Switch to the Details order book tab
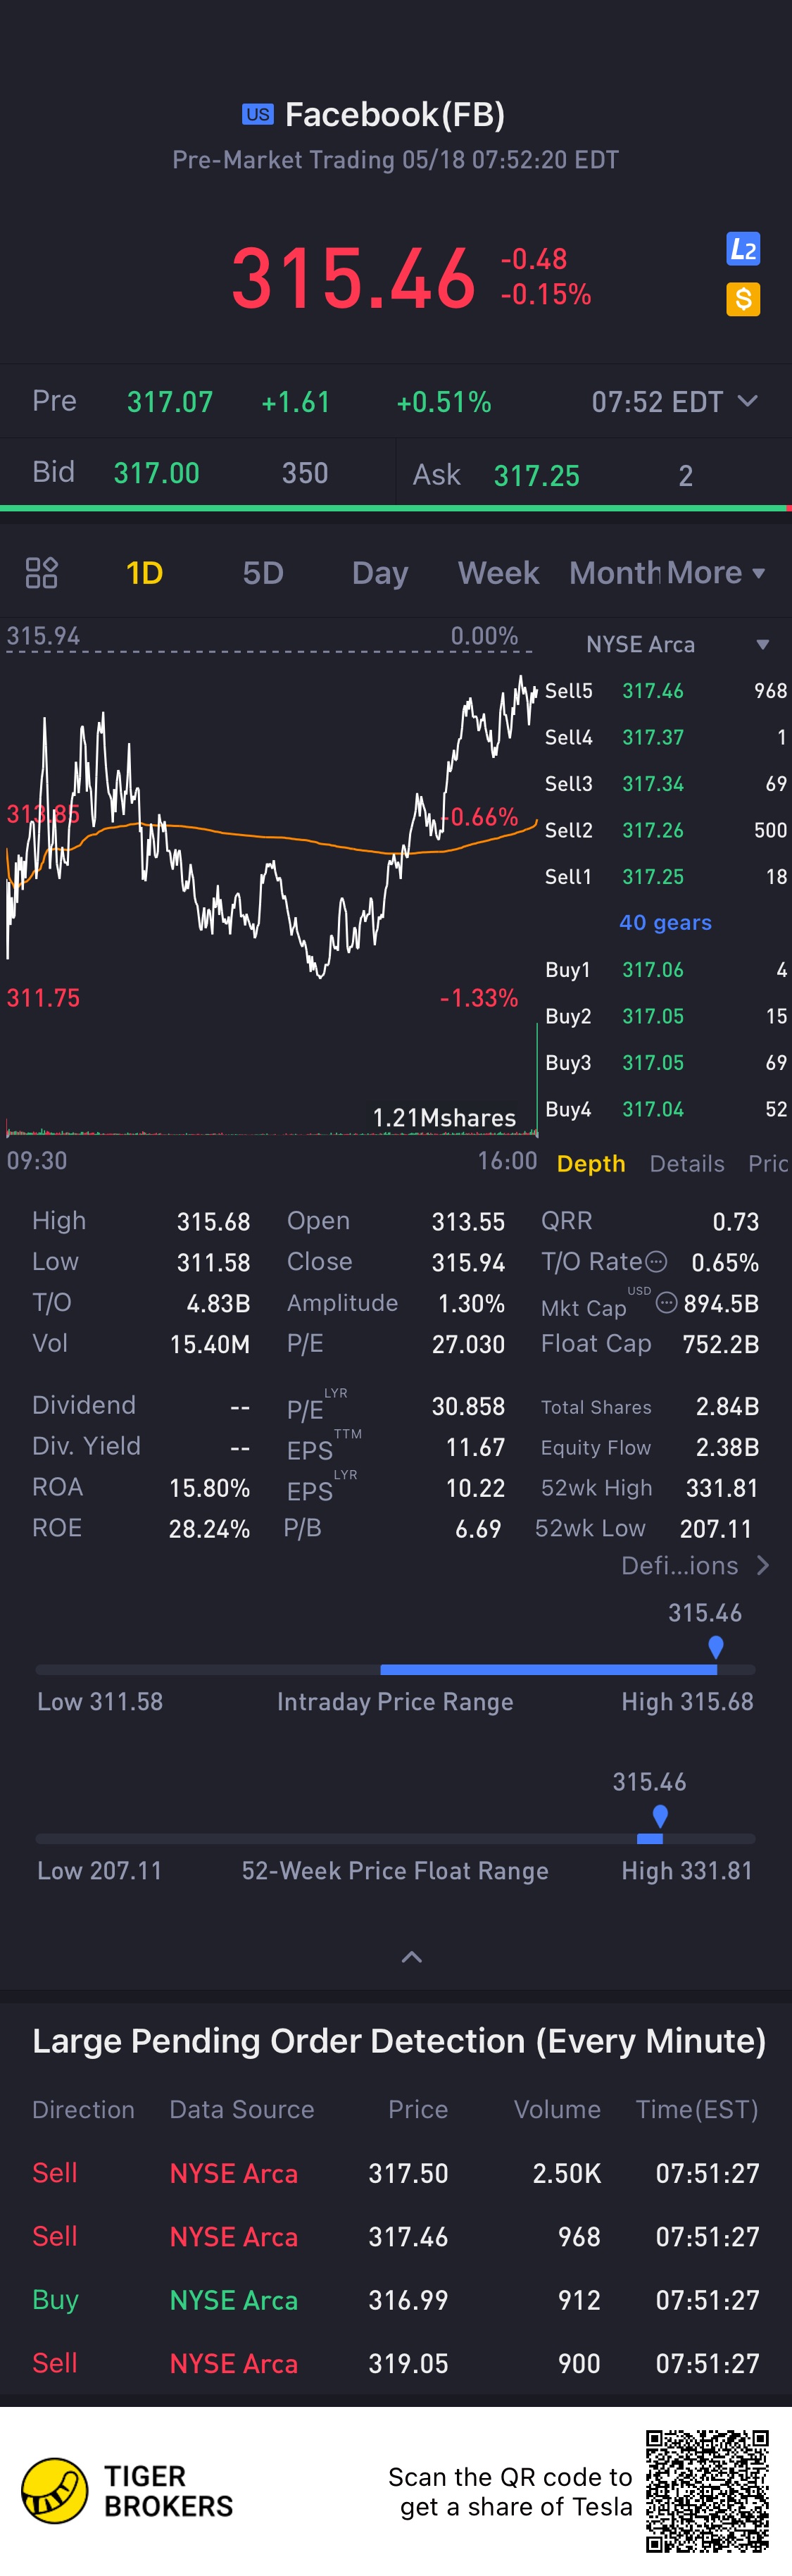 [x=687, y=1163]
